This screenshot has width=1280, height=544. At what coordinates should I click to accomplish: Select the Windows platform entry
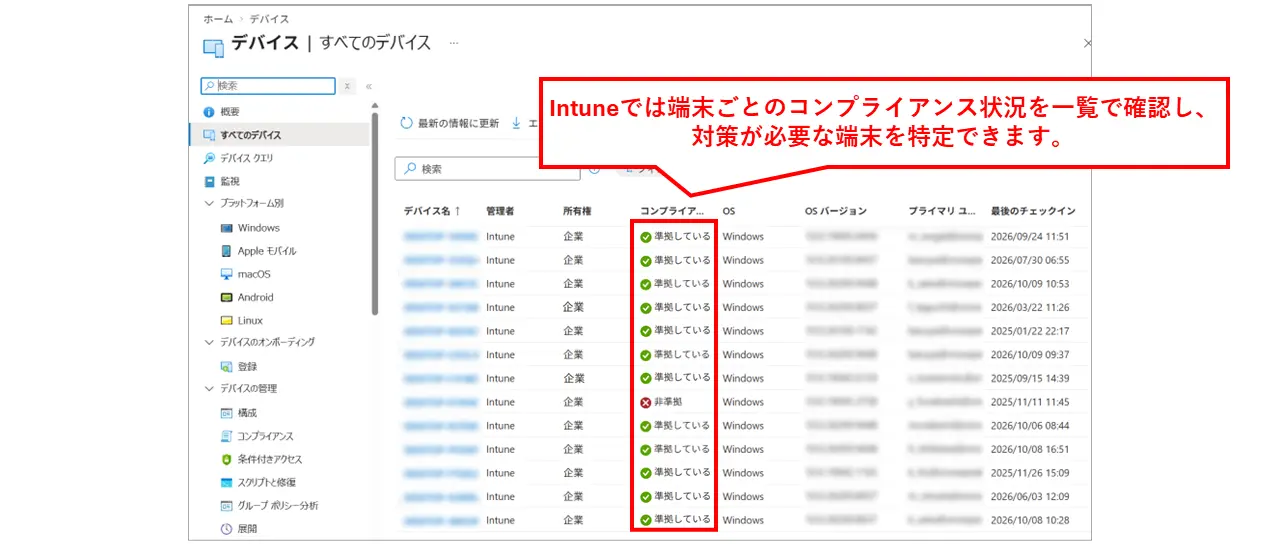pos(258,228)
